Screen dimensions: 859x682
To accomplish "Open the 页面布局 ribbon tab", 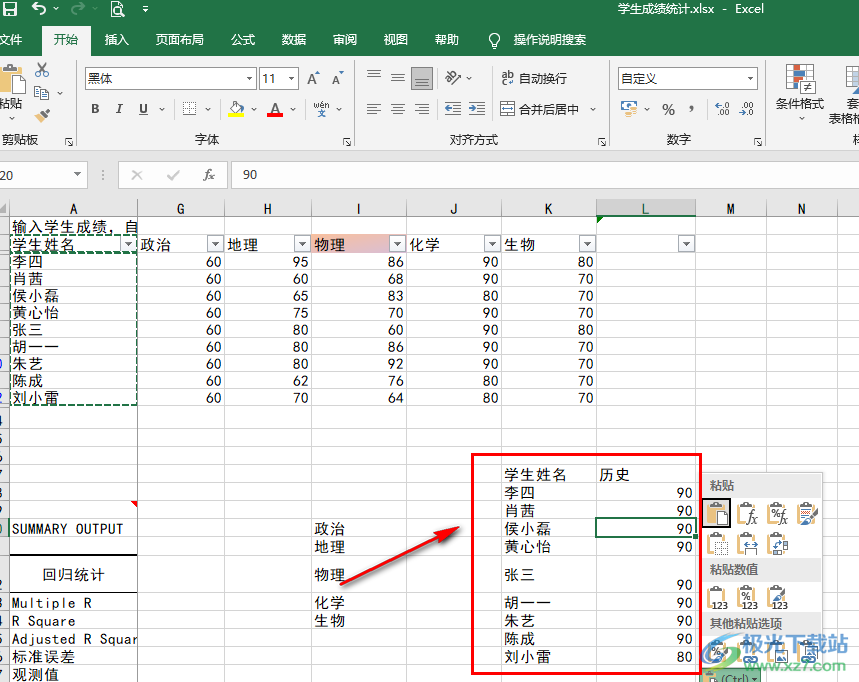I will [x=180, y=39].
